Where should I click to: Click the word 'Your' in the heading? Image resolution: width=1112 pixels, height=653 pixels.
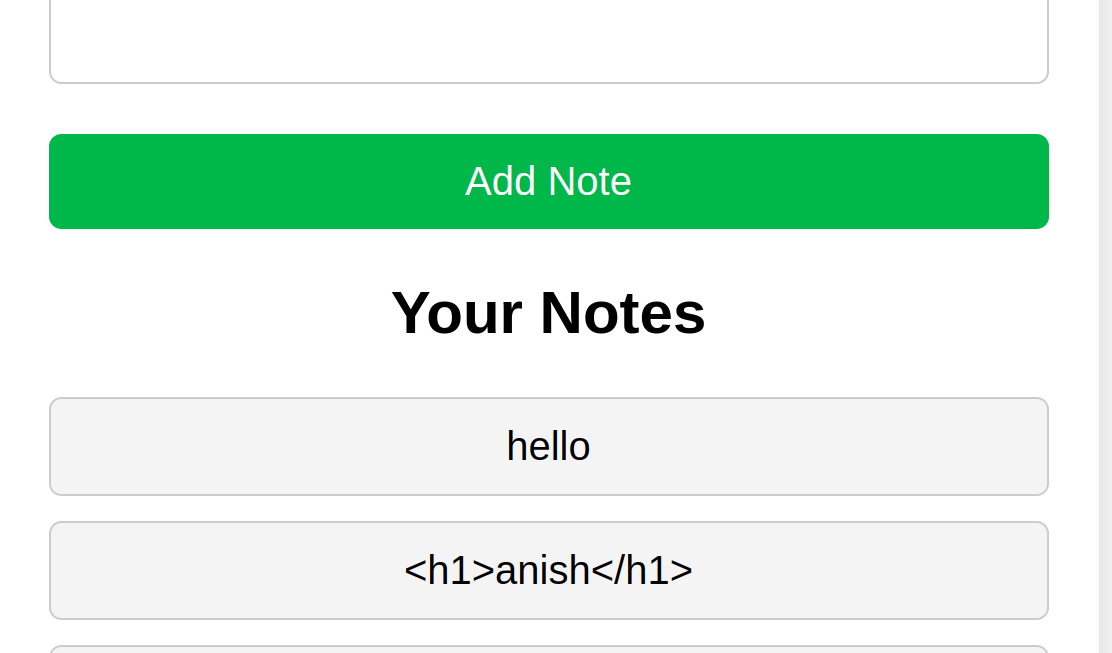click(456, 313)
